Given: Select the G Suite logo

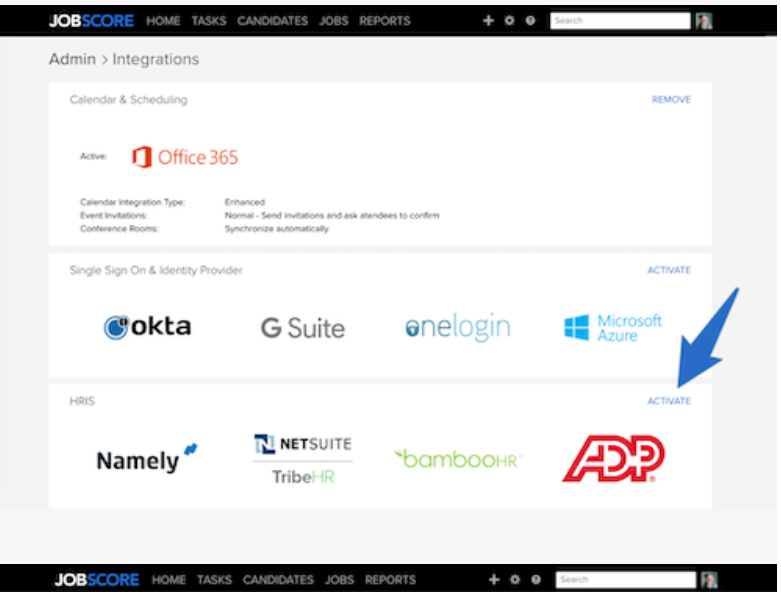Looking at the screenshot, I should (303, 328).
